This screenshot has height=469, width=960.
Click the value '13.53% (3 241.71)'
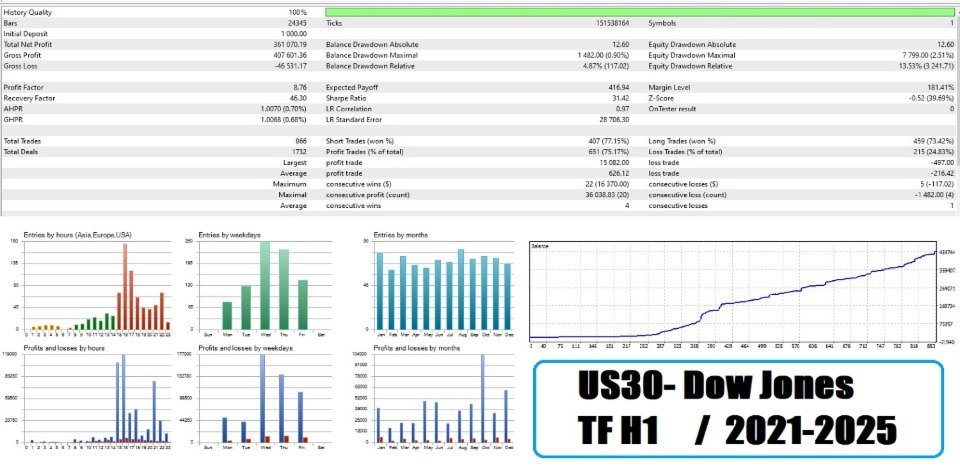tap(926, 66)
